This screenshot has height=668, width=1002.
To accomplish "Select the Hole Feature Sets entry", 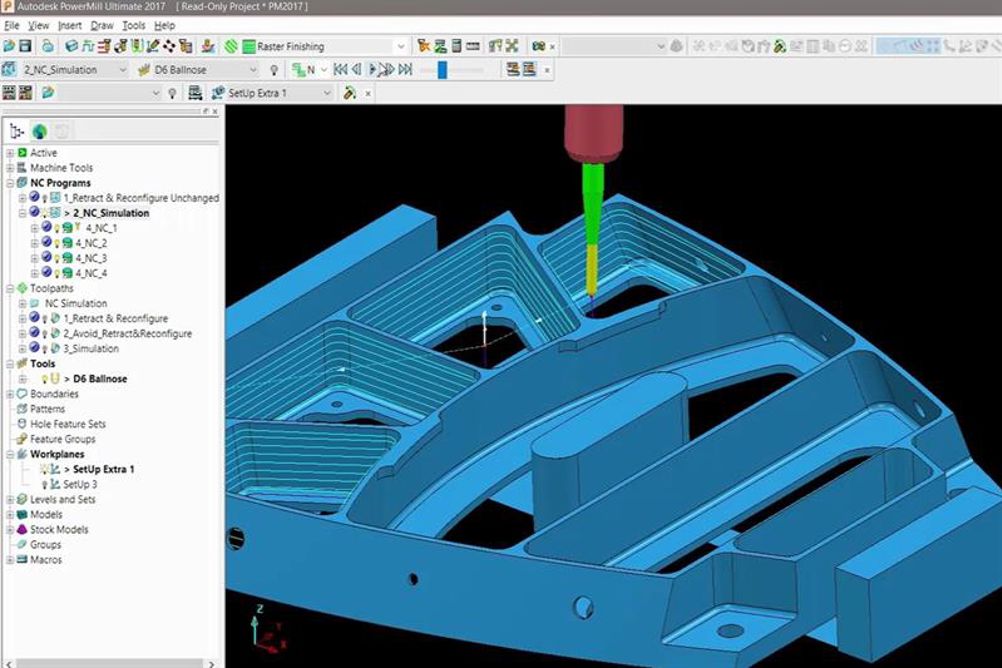I will pos(68,424).
